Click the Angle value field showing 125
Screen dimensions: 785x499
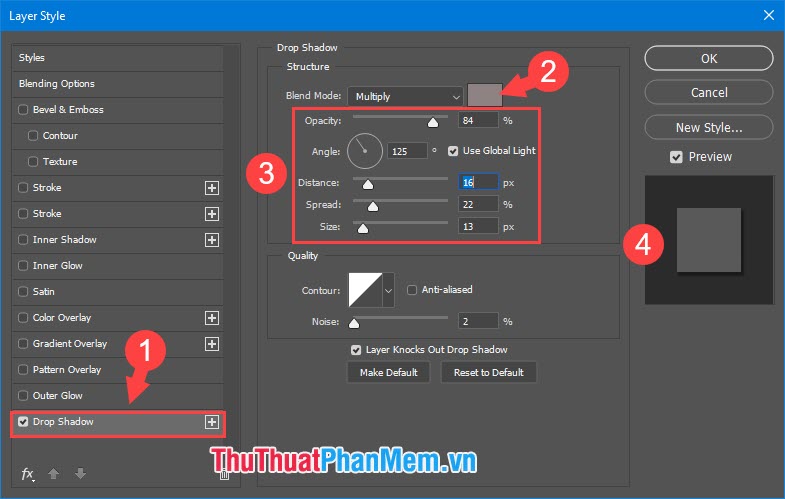[408, 151]
